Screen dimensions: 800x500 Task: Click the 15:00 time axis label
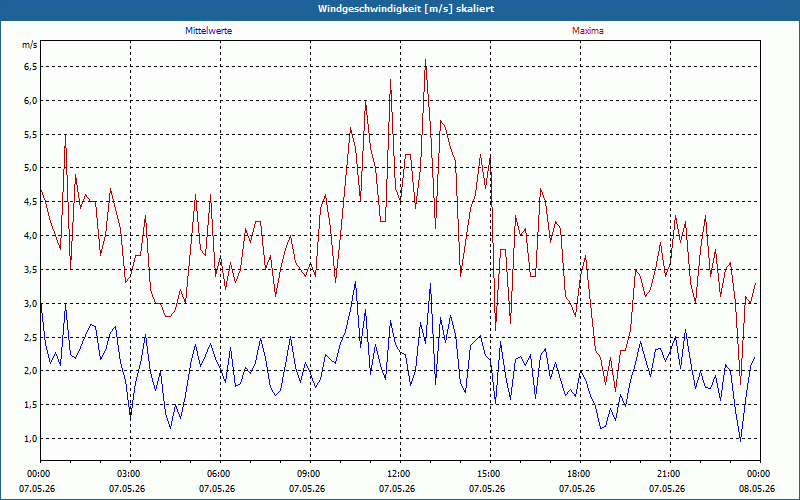pos(490,474)
